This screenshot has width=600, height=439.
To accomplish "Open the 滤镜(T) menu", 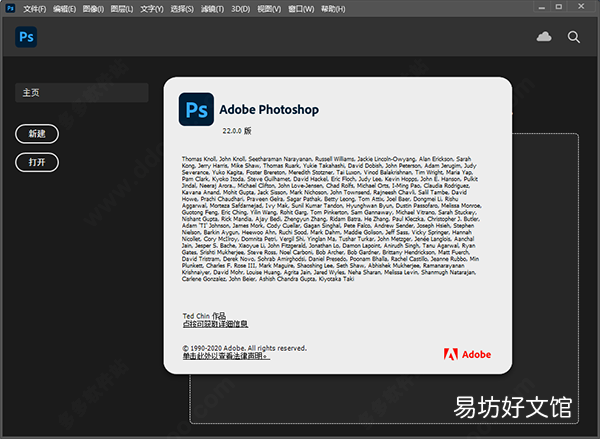I will [212, 9].
